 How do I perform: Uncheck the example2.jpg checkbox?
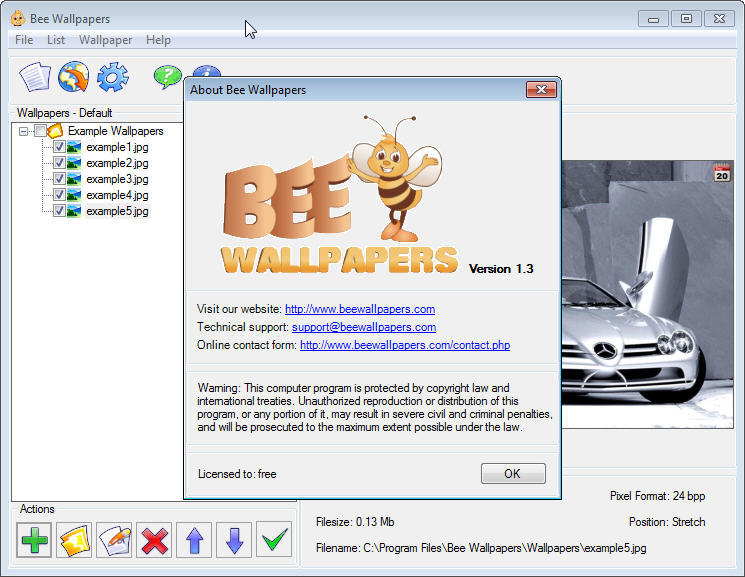point(59,163)
